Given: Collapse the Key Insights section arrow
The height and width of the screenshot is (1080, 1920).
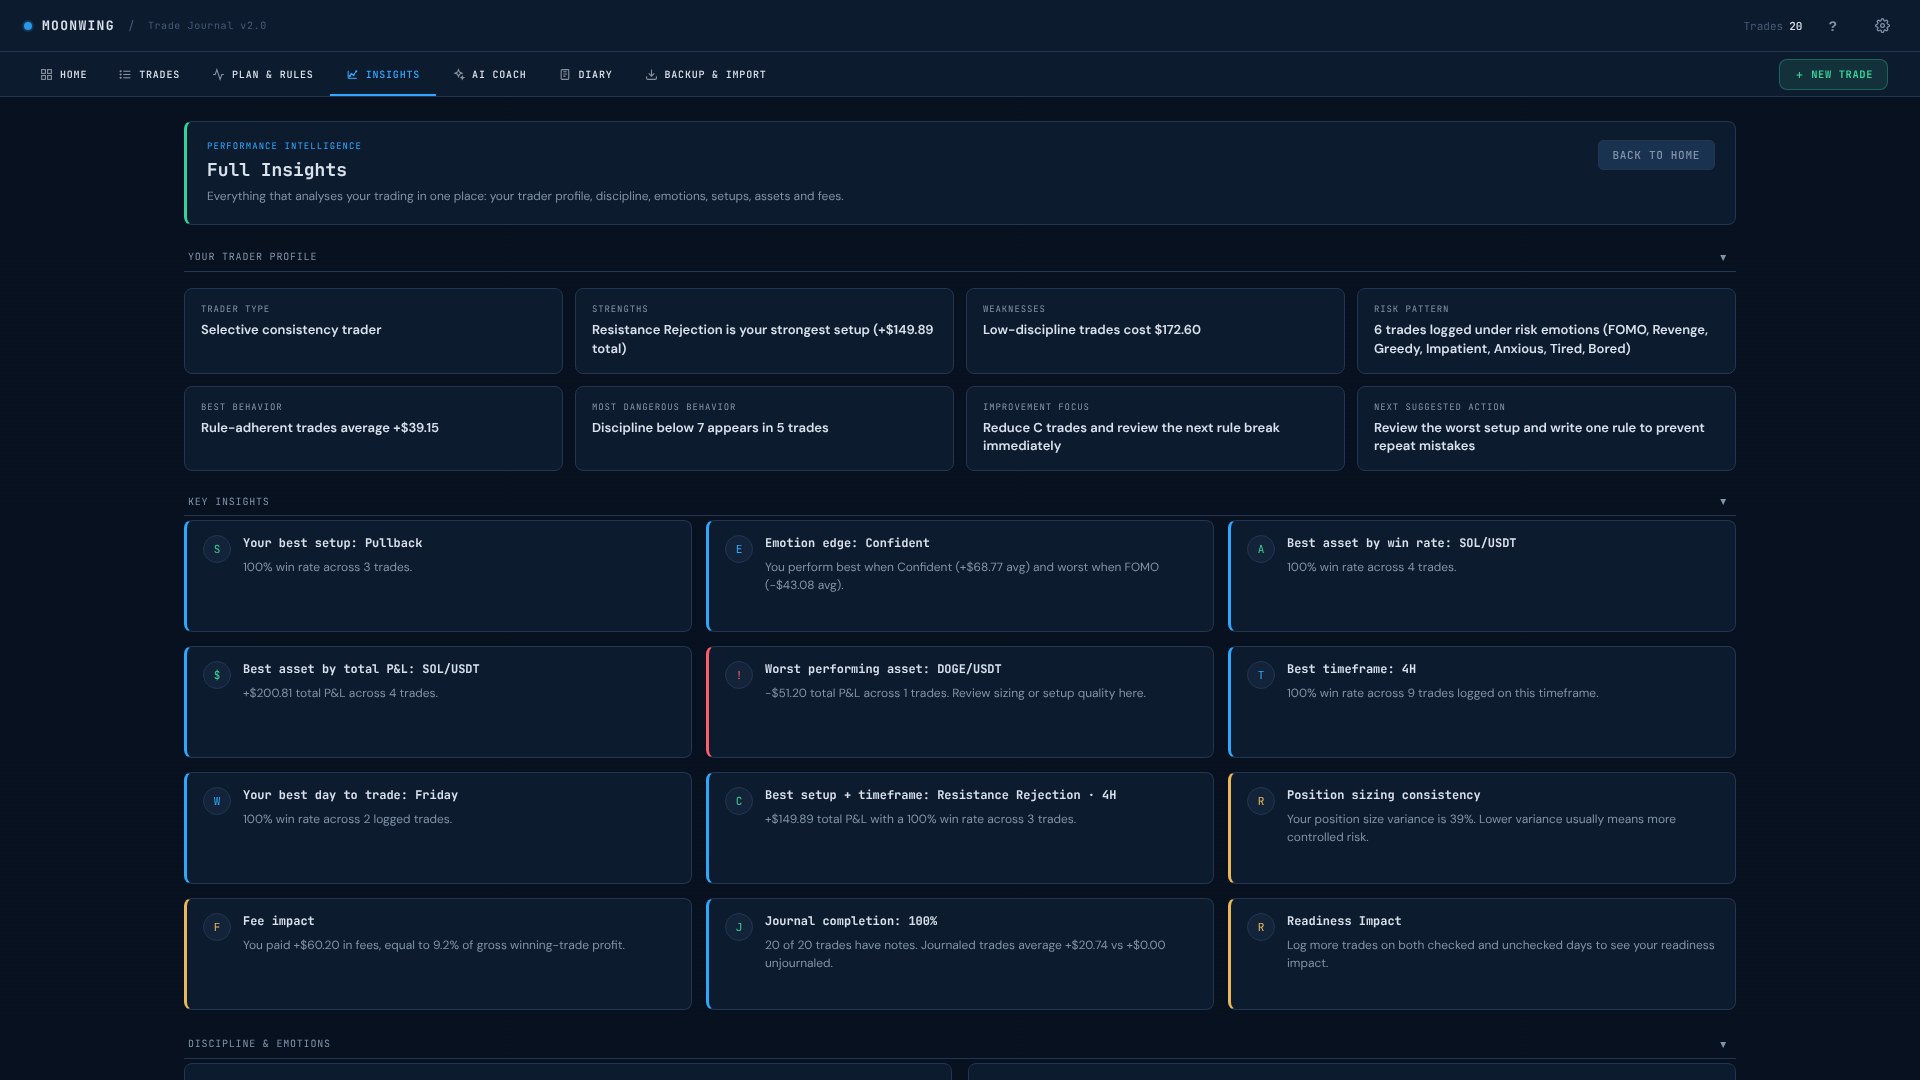Looking at the screenshot, I should [1723, 502].
